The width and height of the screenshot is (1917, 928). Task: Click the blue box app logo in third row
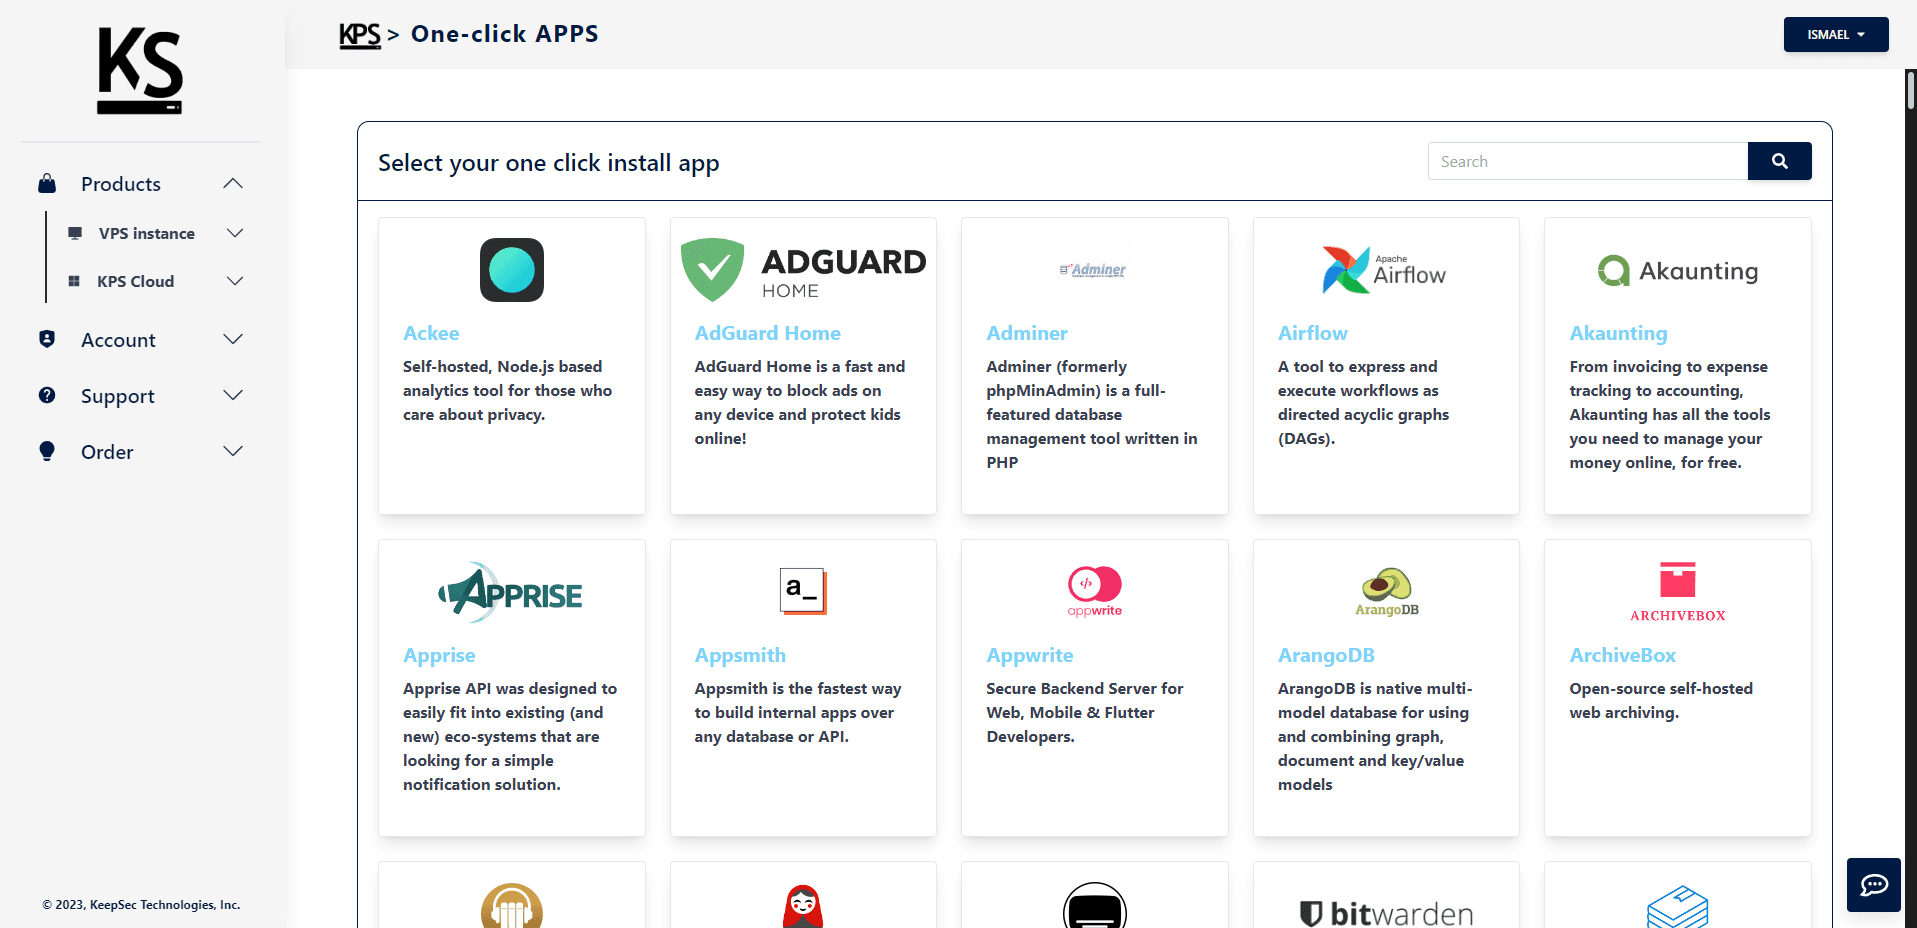[x=1678, y=907]
